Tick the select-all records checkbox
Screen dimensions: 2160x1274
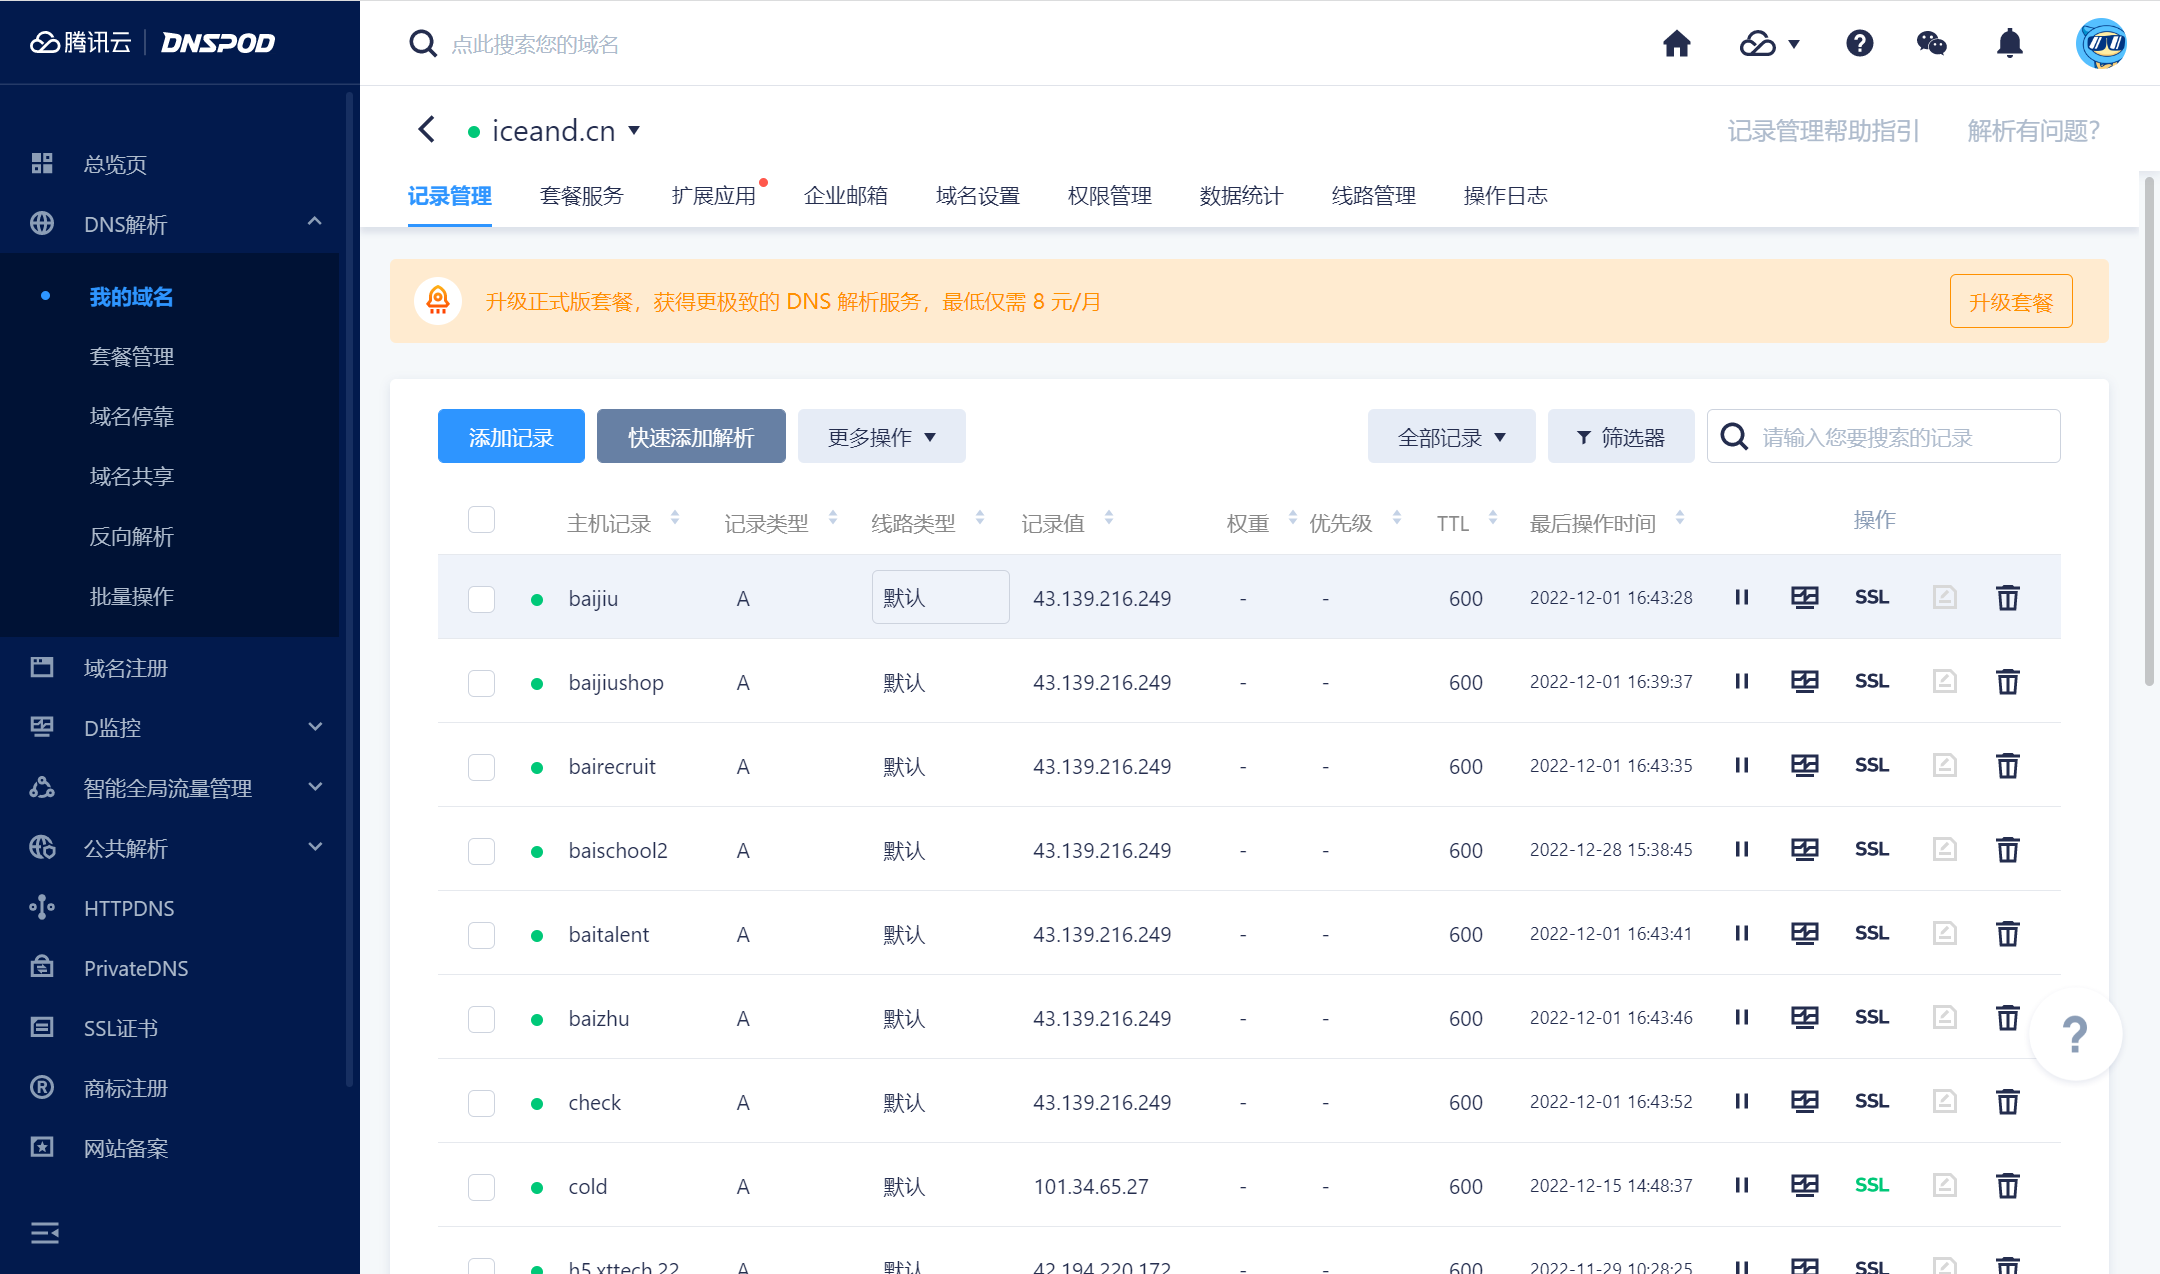tap(481, 520)
